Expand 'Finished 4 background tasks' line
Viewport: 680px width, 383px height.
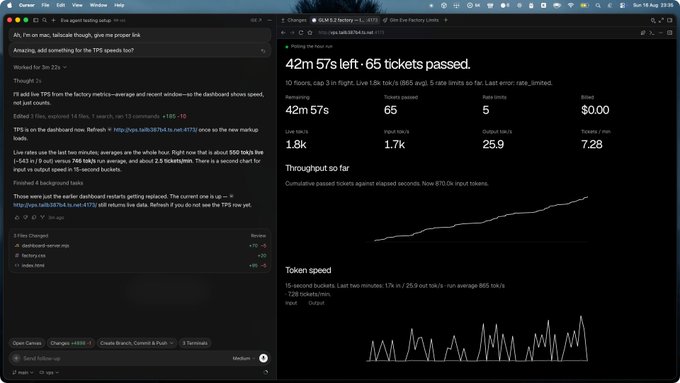[x=48, y=183]
